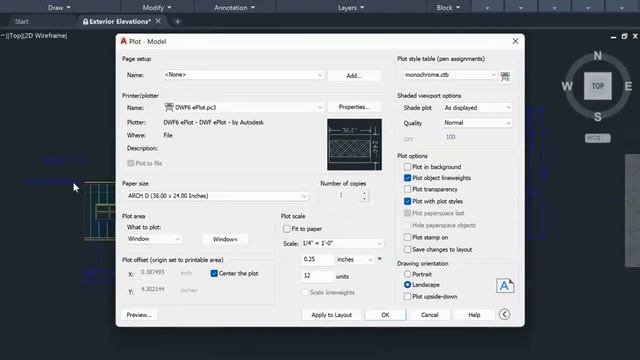This screenshot has height=360, width=640.
Task: Open the Quality dropdown
Action: pos(477,123)
